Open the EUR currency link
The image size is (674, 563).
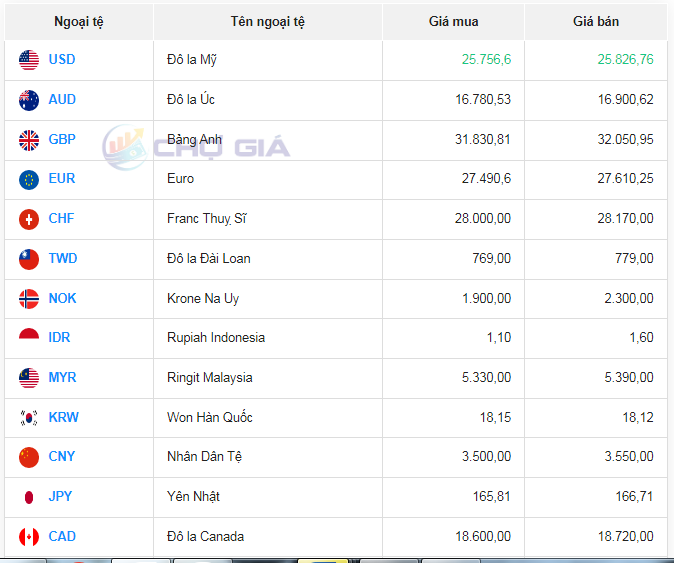click(x=62, y=178)
